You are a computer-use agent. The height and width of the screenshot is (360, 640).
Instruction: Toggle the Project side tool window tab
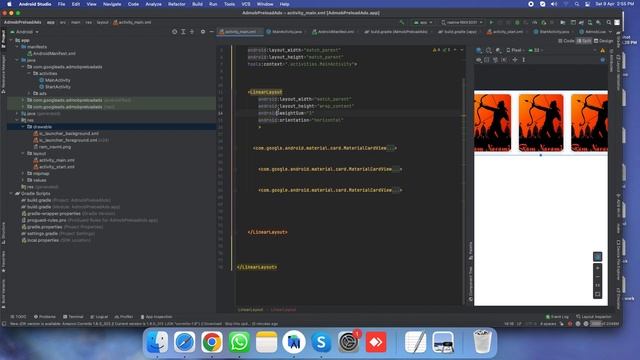(3, 39)
